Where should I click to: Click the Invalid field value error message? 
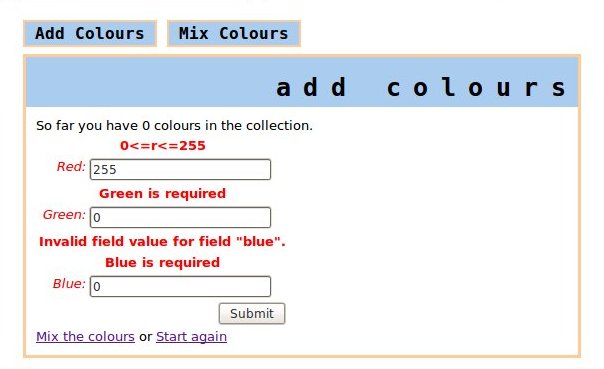(162, 242)
